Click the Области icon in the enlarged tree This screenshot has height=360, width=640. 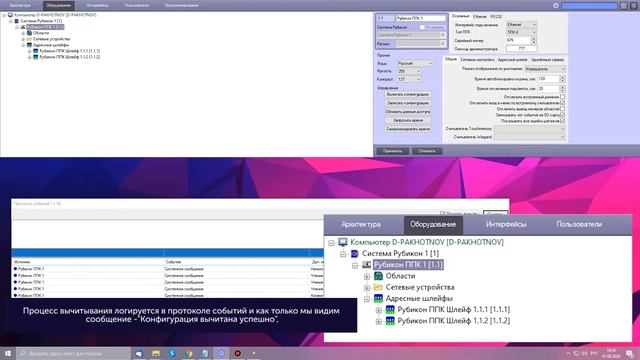(x=378, y=276)
